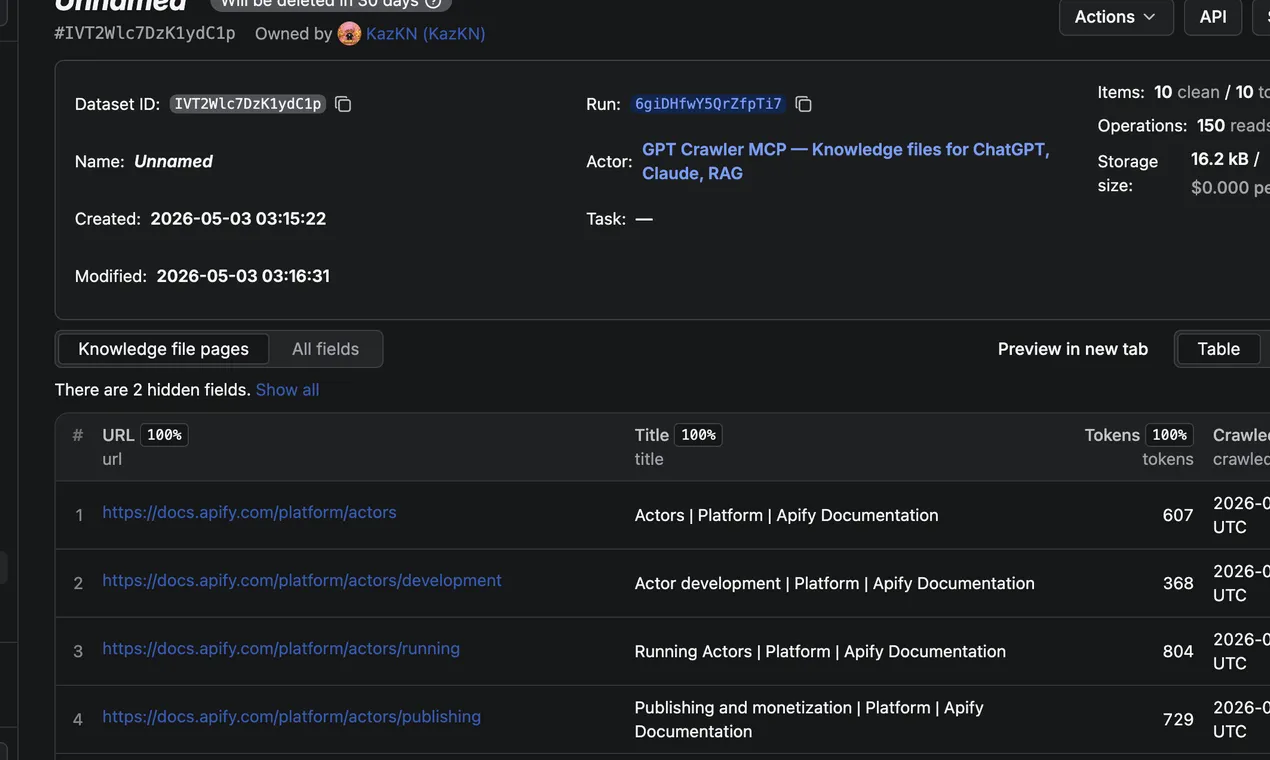Click the URL 100% fill badge
Viewport: 1270px width, 760px height.
[164, 435]
